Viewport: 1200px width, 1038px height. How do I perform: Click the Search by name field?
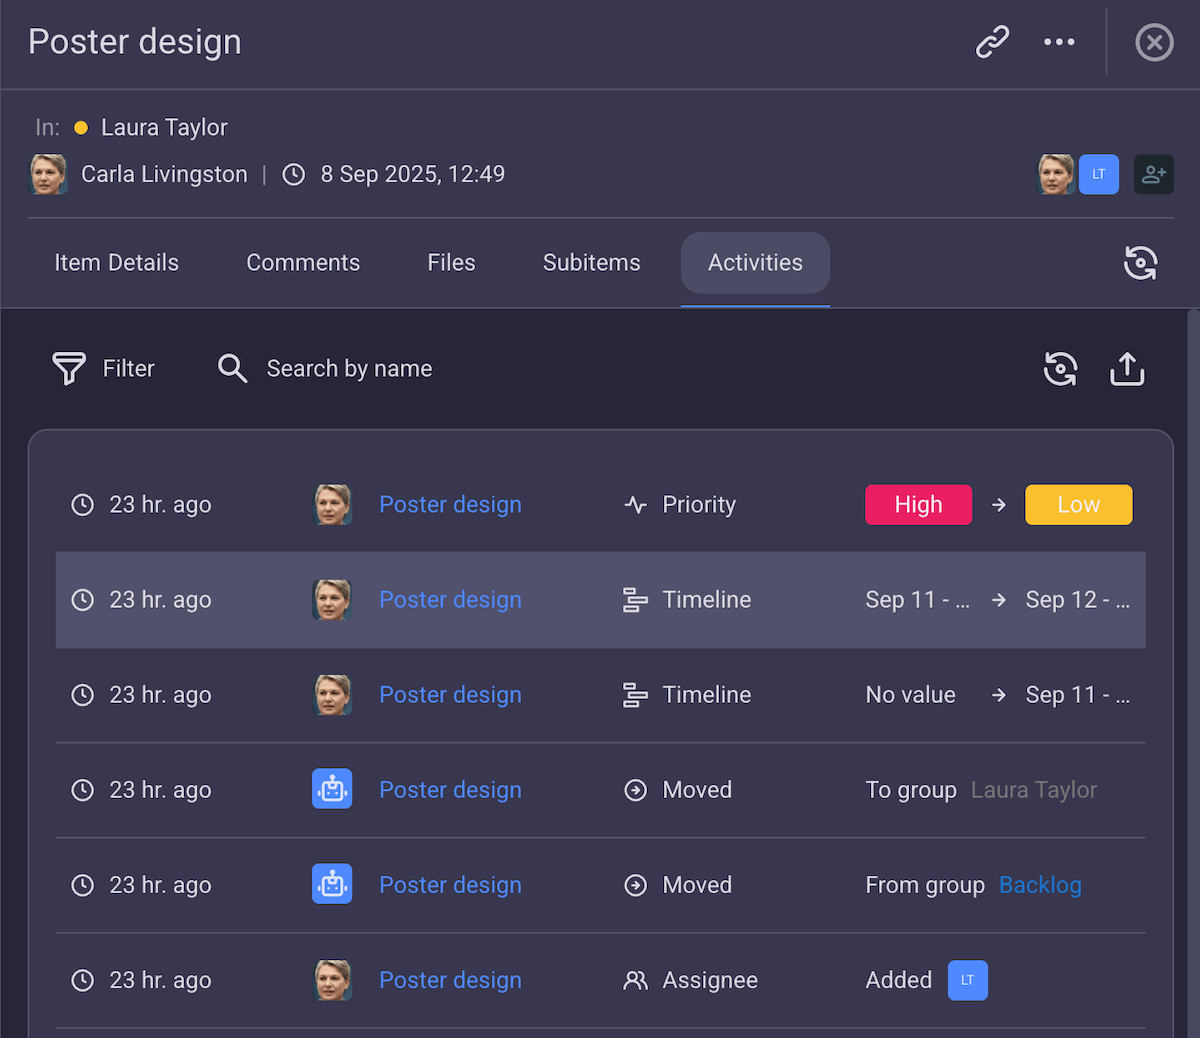coord(349,368)
